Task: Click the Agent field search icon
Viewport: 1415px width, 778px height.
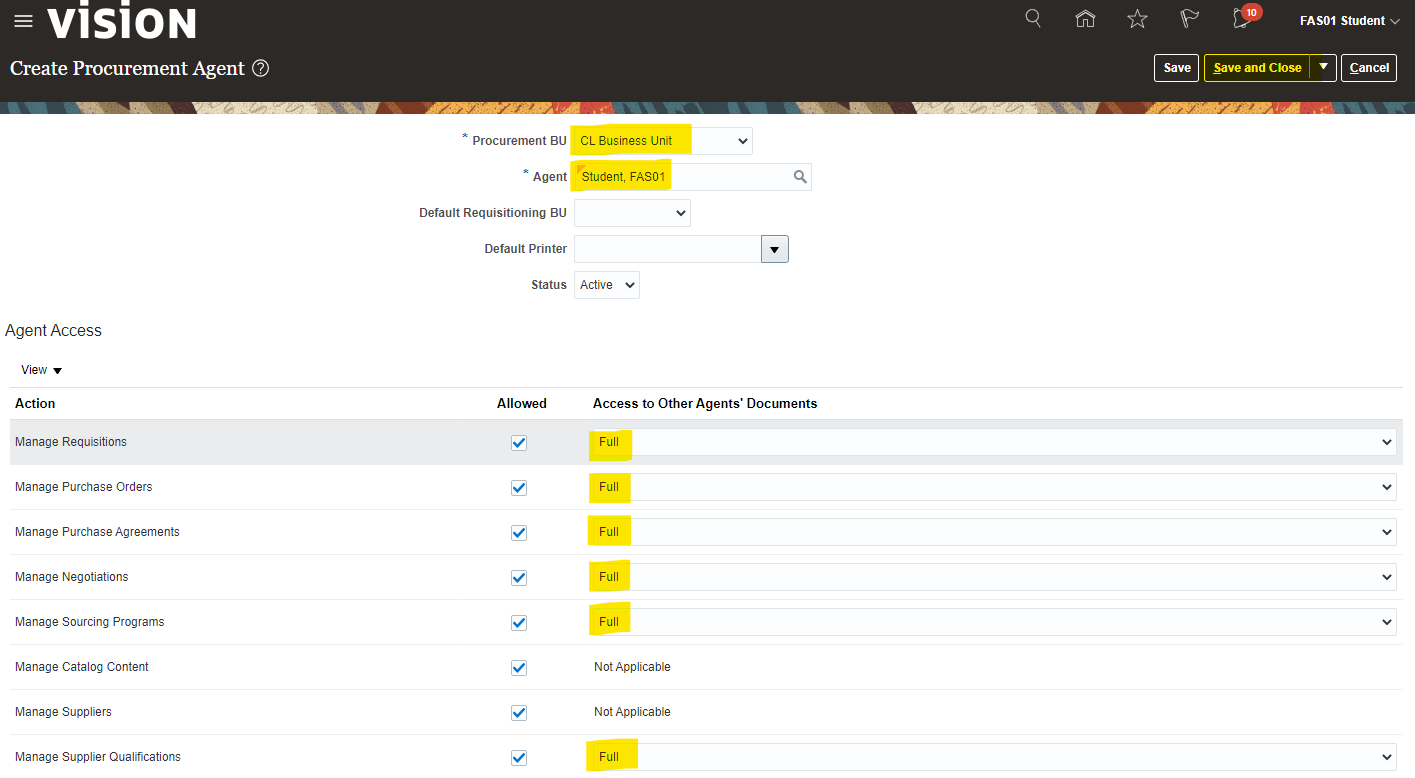Action: 800,177
